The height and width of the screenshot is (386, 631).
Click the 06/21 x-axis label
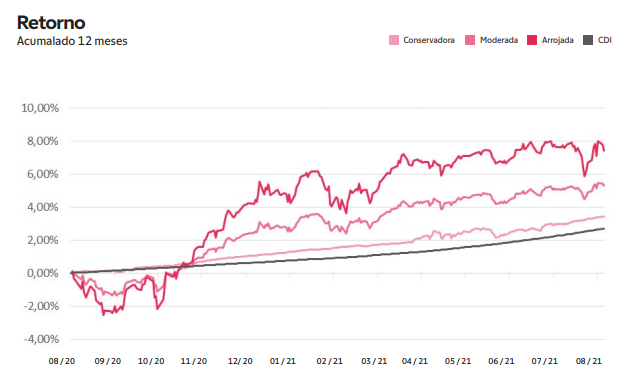pyautogui.click(x=501, y=361)
